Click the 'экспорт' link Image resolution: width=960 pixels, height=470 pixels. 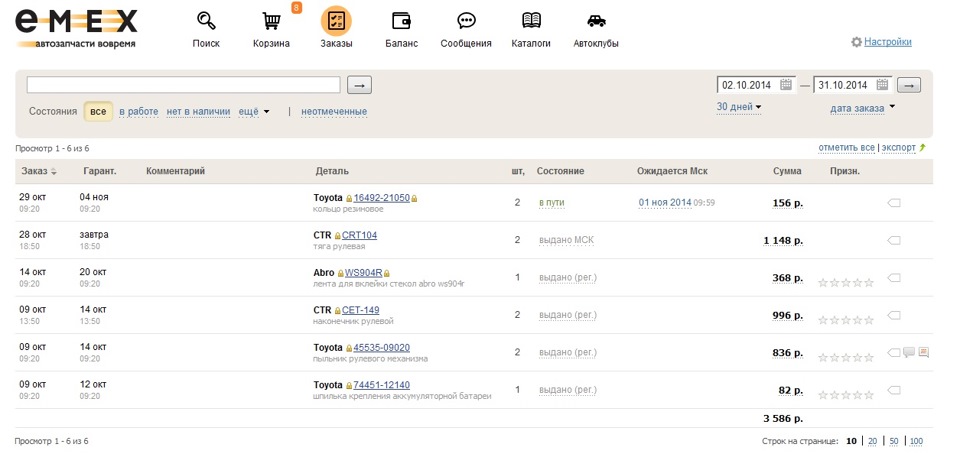click(898, 148)
